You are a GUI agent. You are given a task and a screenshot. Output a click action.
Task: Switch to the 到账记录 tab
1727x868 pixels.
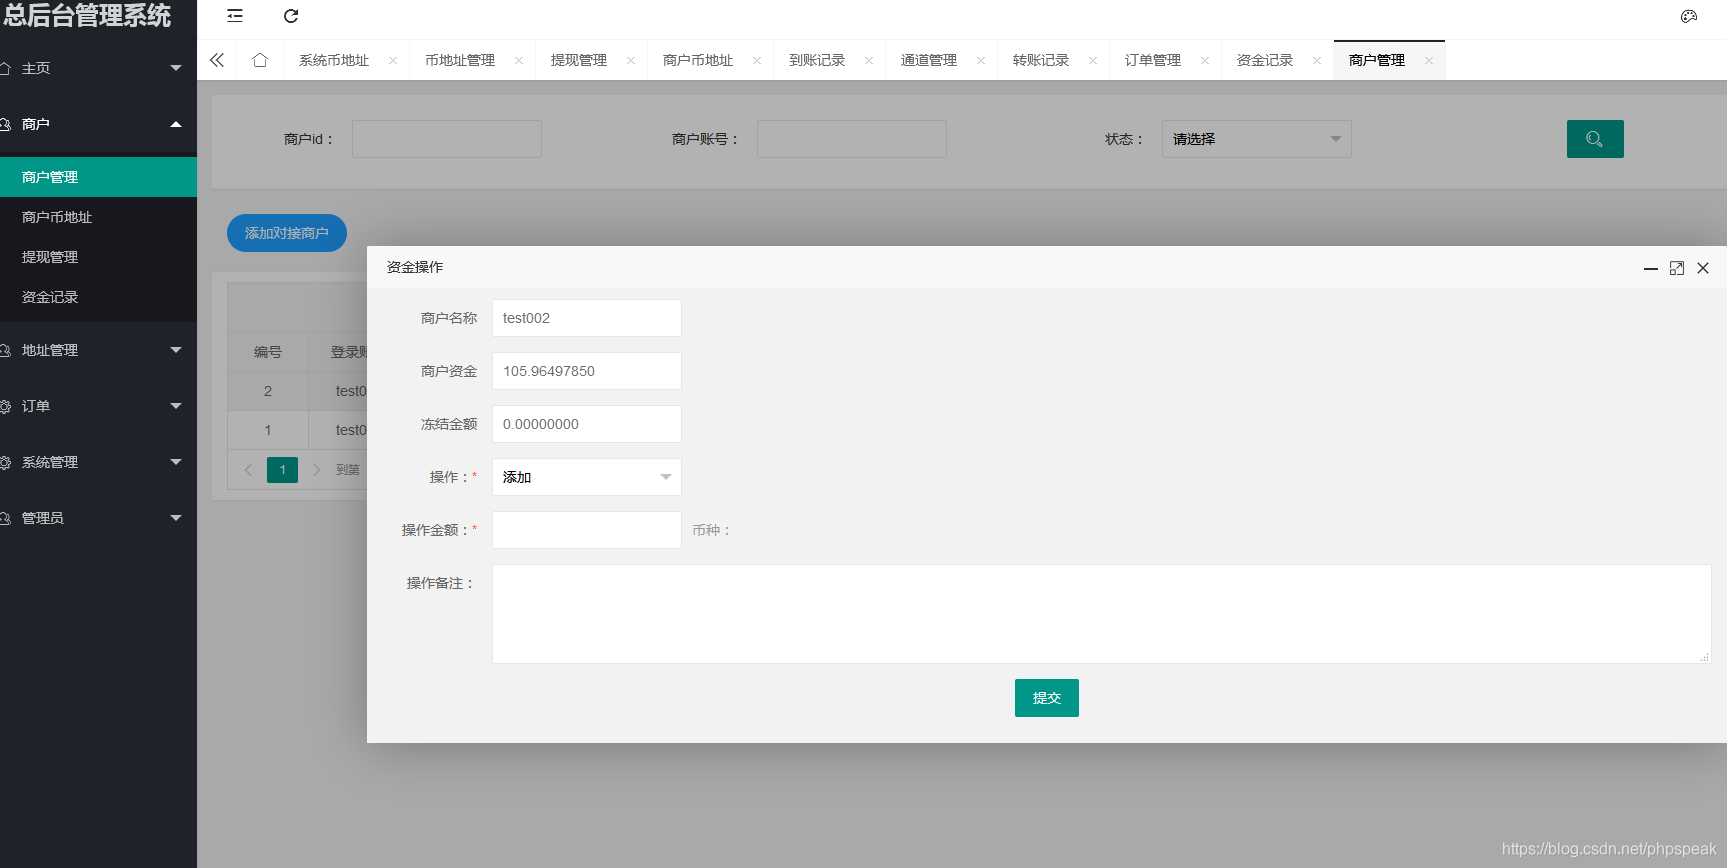[x=817, y=61]
